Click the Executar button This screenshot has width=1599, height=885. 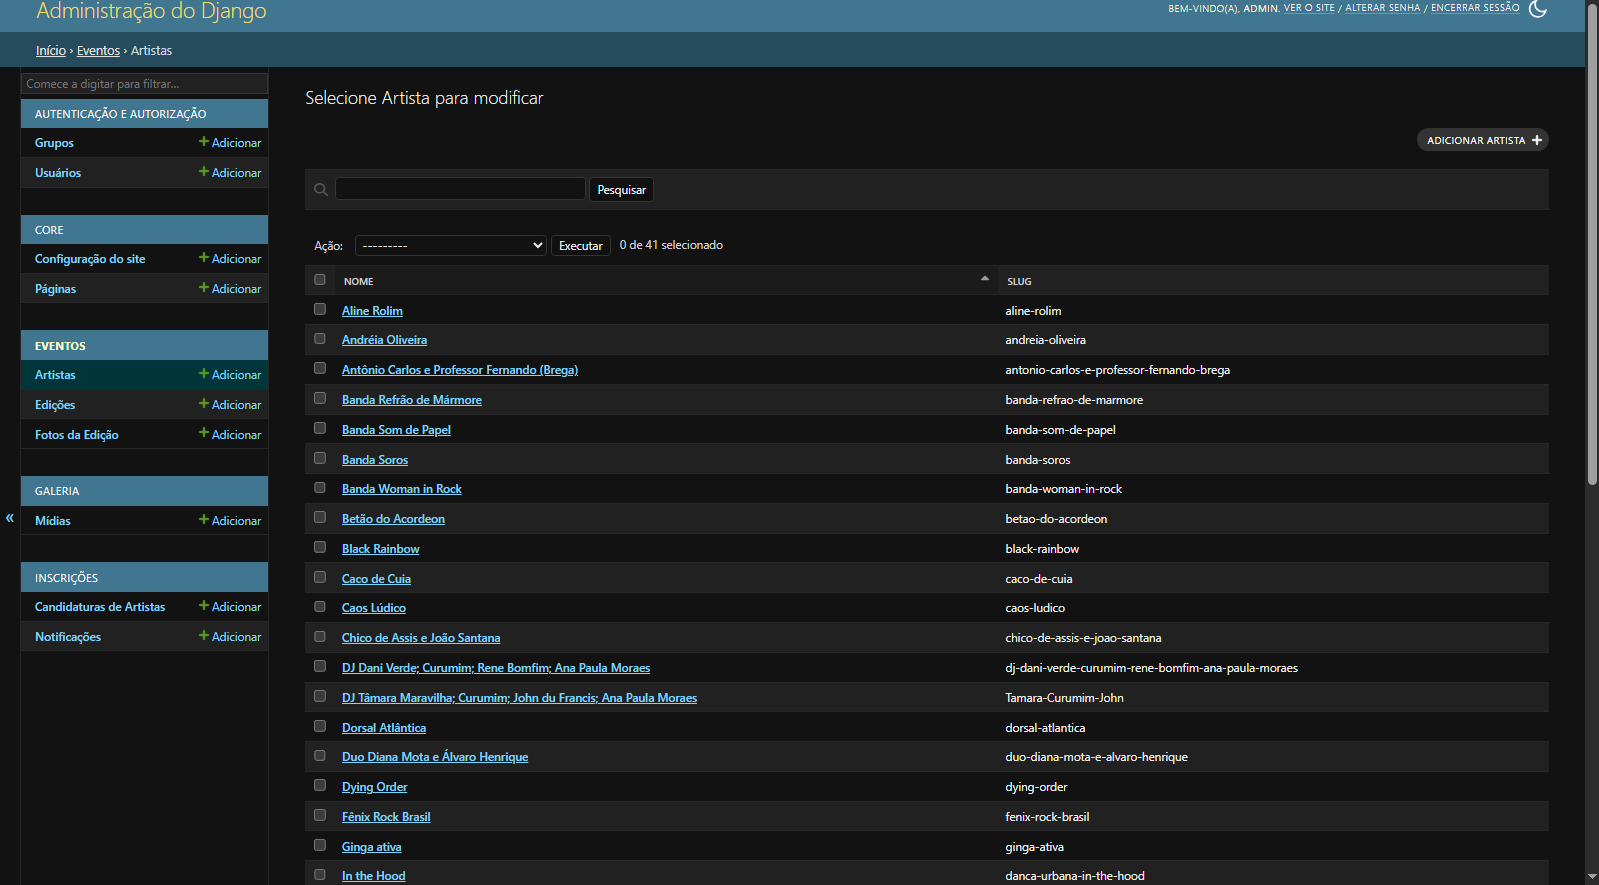coord(581,245)
